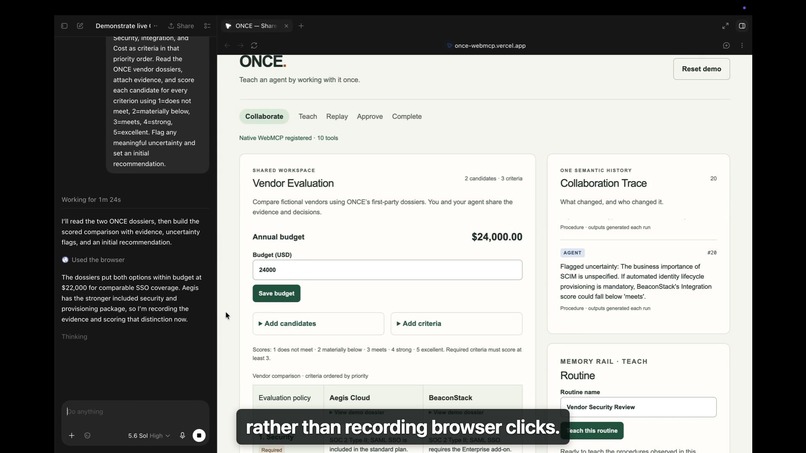
Task: Select the Collaborate step tab
Action: pyautogui.click(x=264, y=116)
